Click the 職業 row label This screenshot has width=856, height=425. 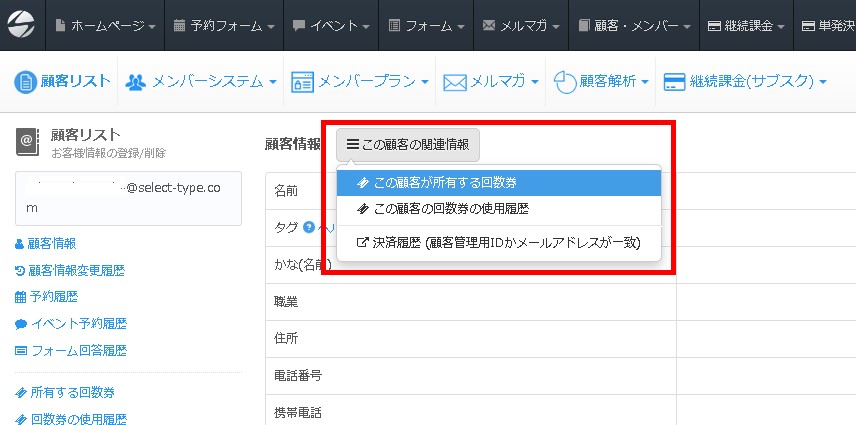click(x=286, y=302)
